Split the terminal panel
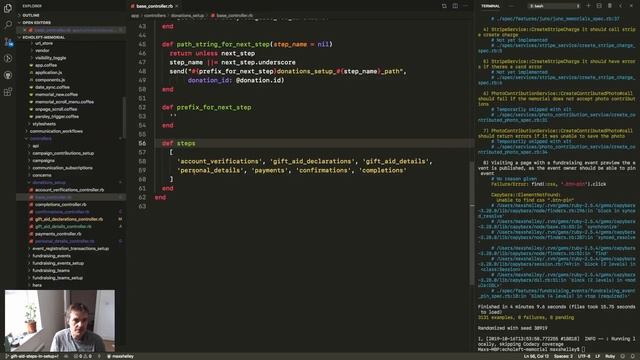 coord(599,6)
